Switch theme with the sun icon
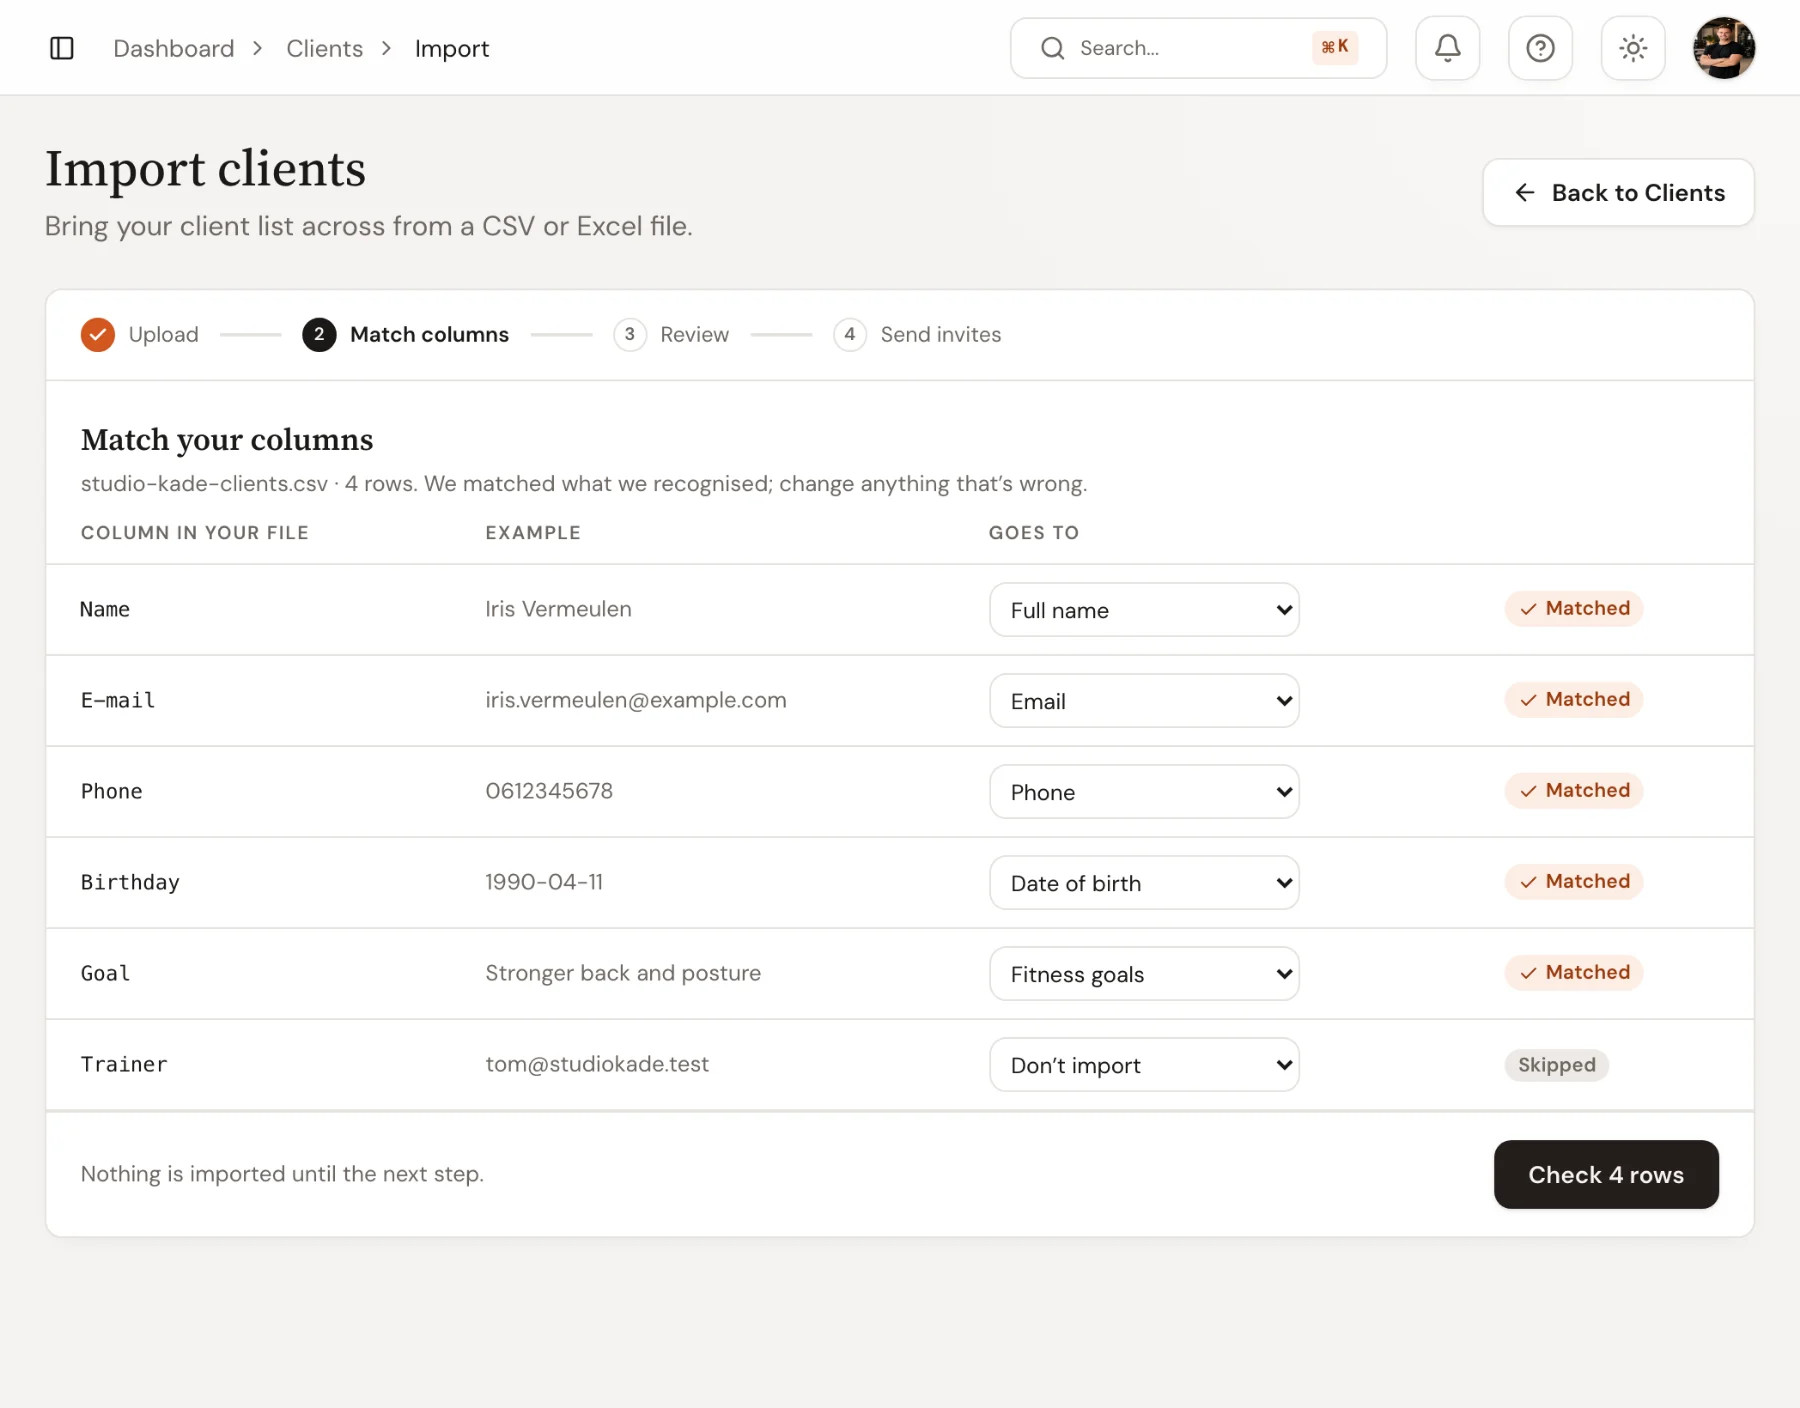The width and height of the screenshot is (1800, 1408). point(1633,48)
